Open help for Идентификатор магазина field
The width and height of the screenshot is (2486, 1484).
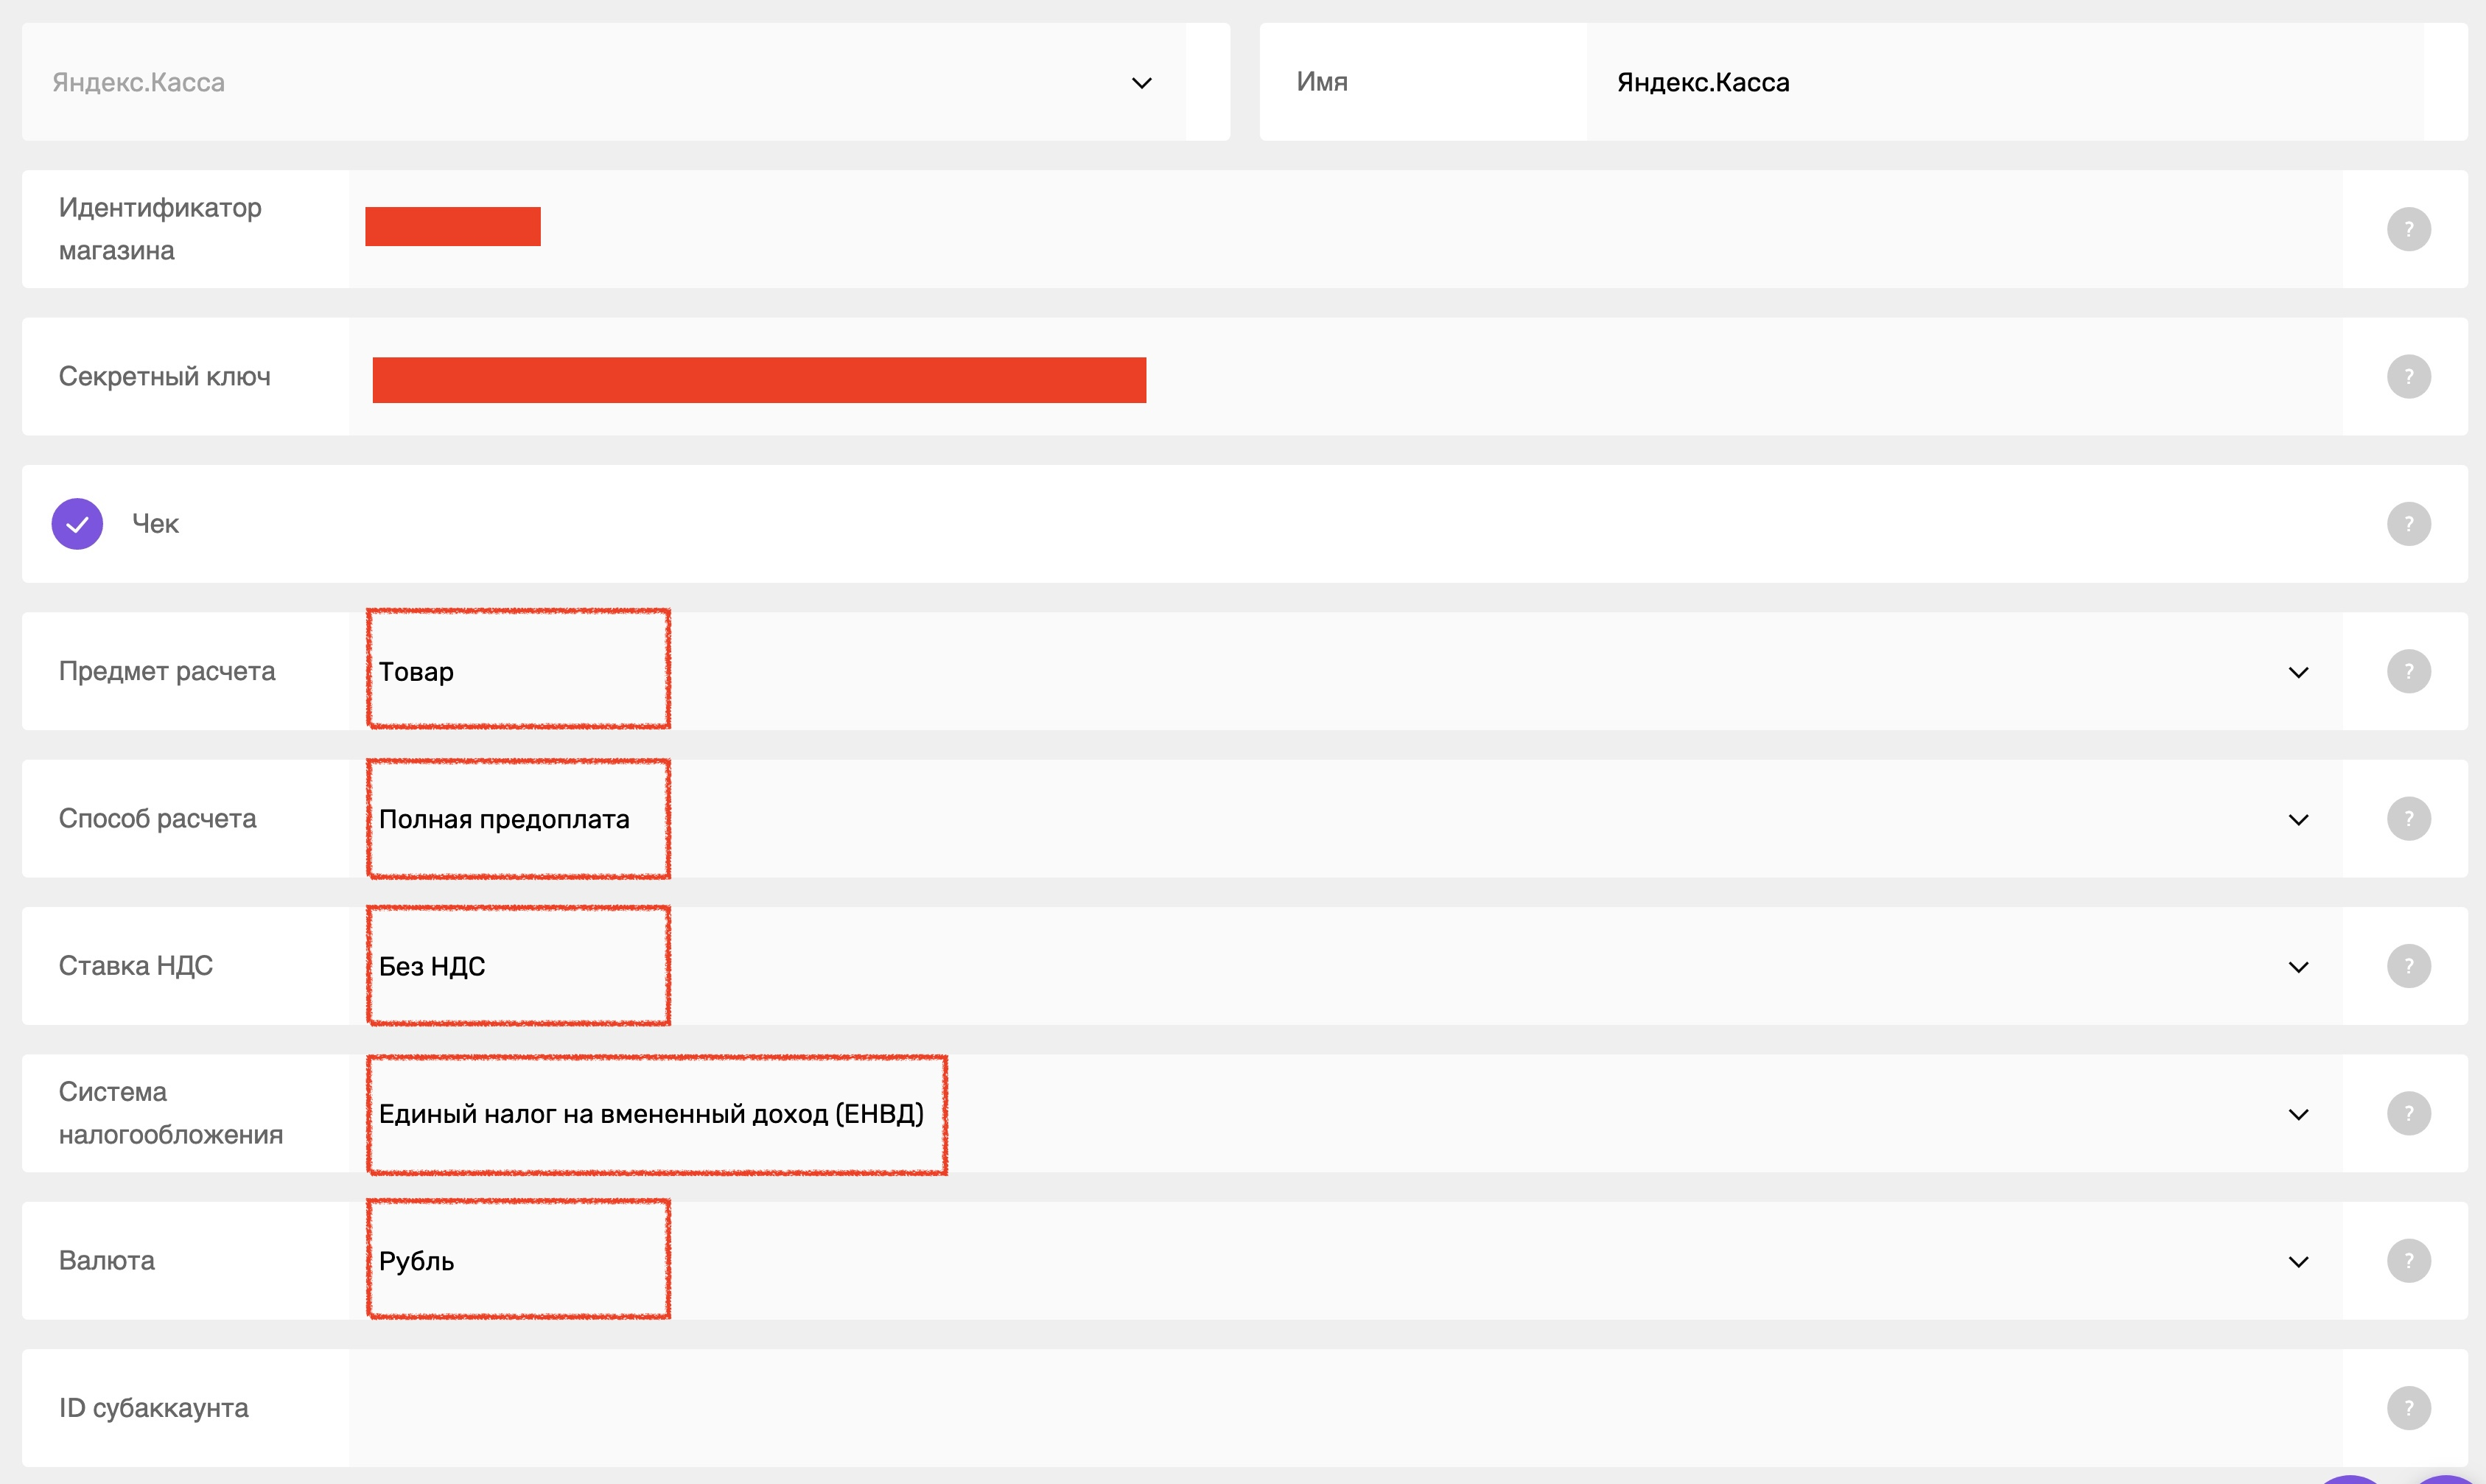click(x=2408, y=229)
